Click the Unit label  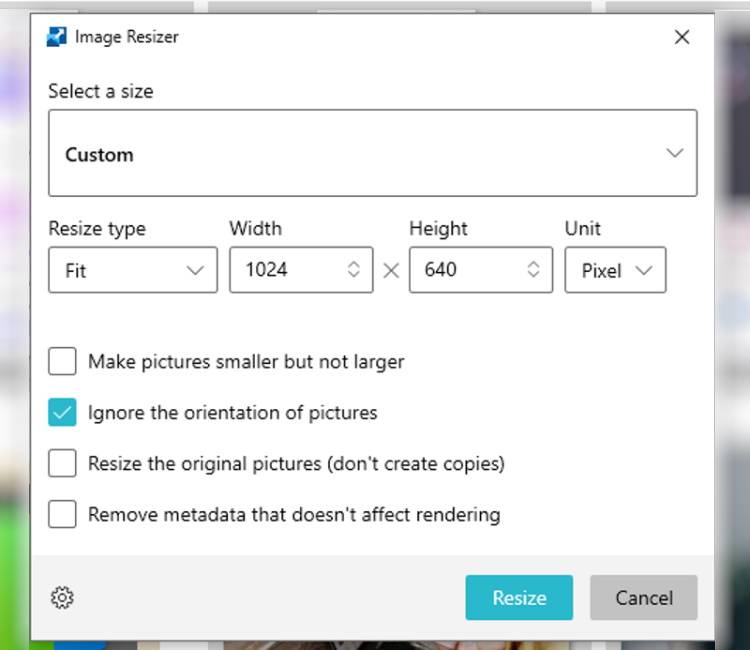[x=583, y=228]
